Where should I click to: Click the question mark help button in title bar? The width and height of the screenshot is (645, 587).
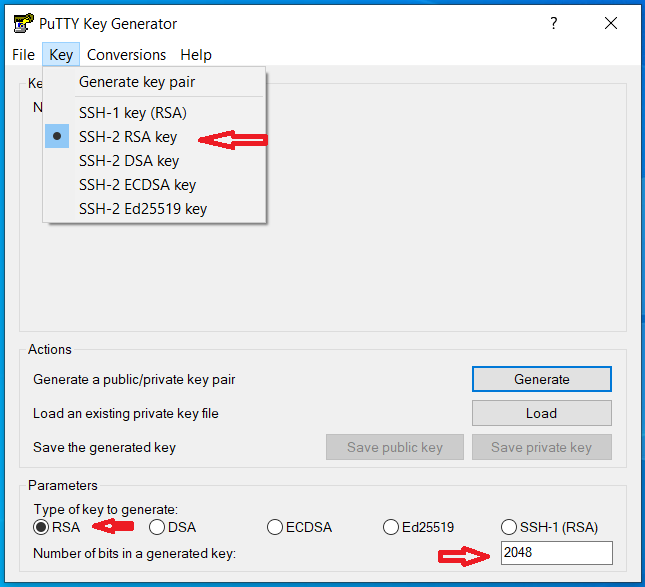click(x=554, y=24)
